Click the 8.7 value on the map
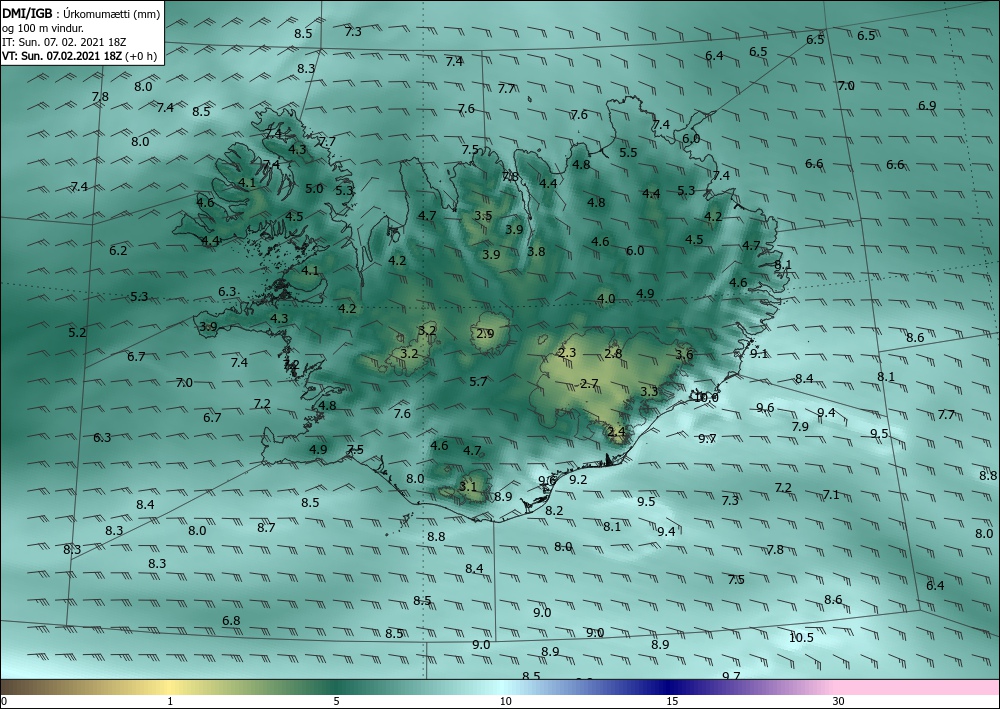Image resolution: width=1000 pixels, height=709 pixels. pyautogui.click(x=266, y=527)
